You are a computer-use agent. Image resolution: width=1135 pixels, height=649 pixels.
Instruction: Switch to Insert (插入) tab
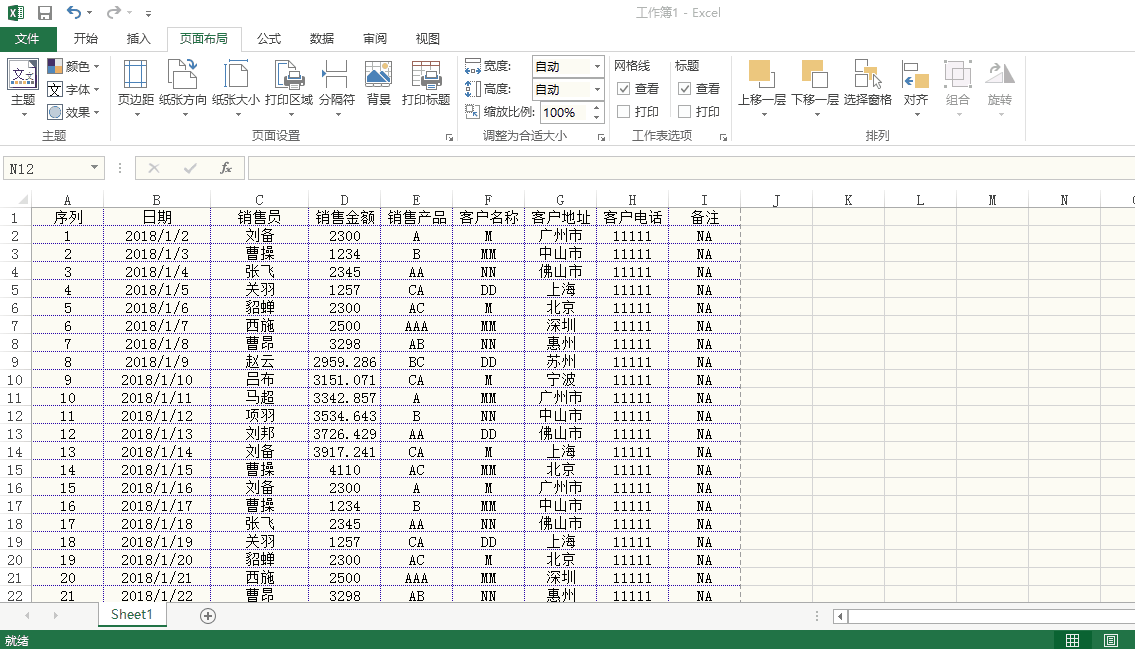click(x=138, y=38)
